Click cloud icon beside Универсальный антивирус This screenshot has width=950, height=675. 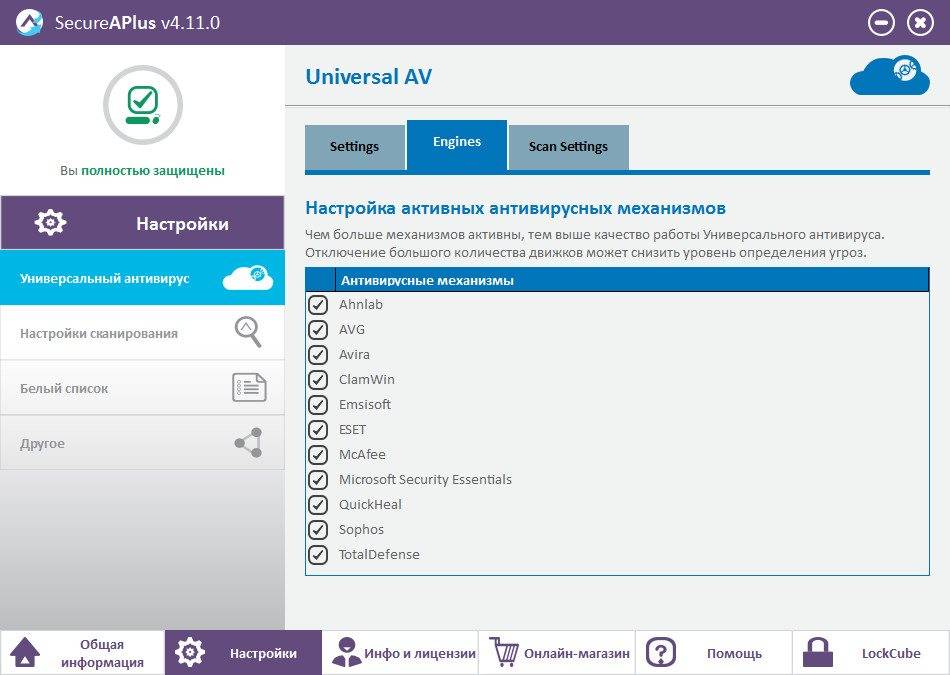pos(248,278)
